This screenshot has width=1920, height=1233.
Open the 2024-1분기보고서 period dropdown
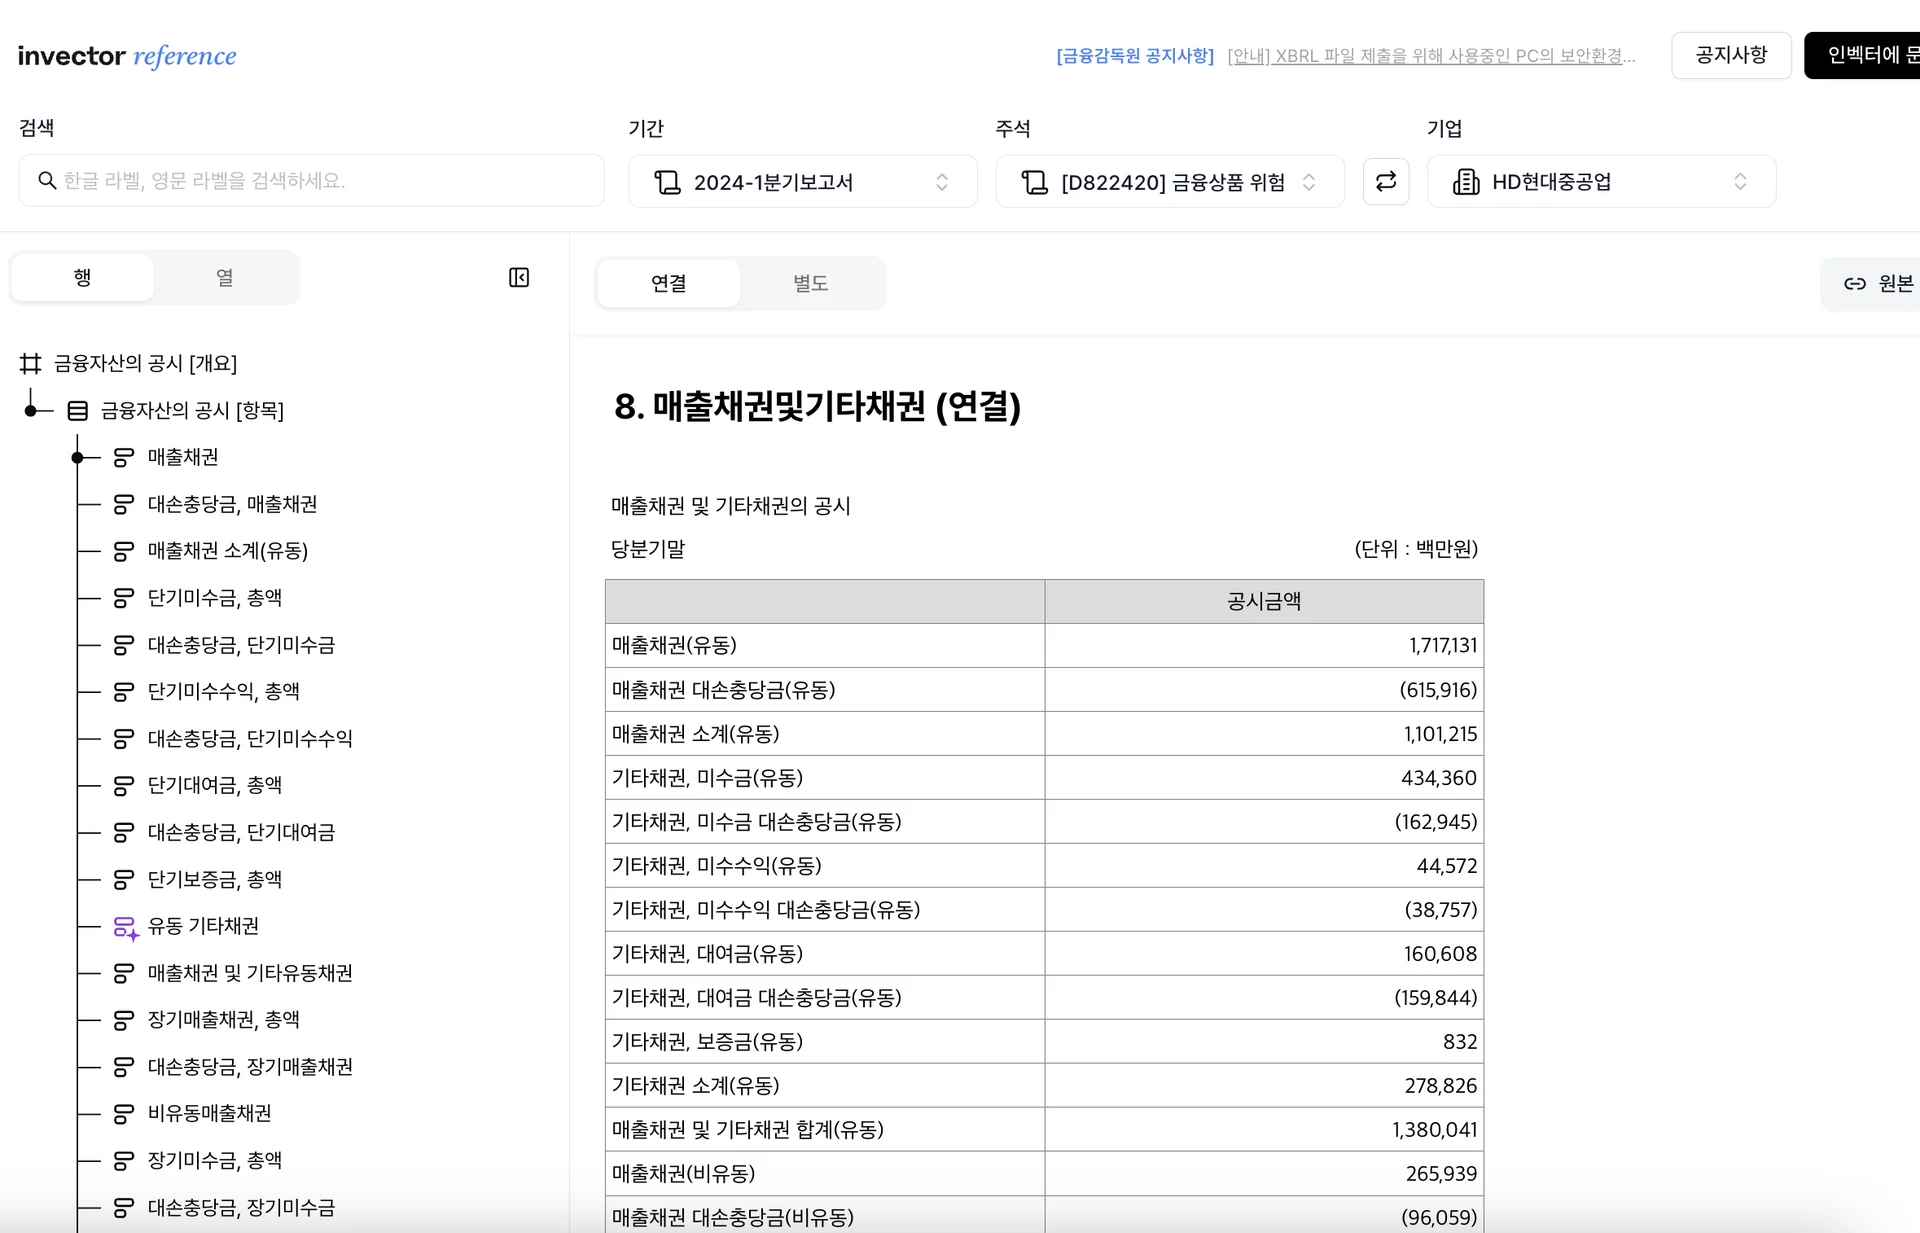point(802,182)
